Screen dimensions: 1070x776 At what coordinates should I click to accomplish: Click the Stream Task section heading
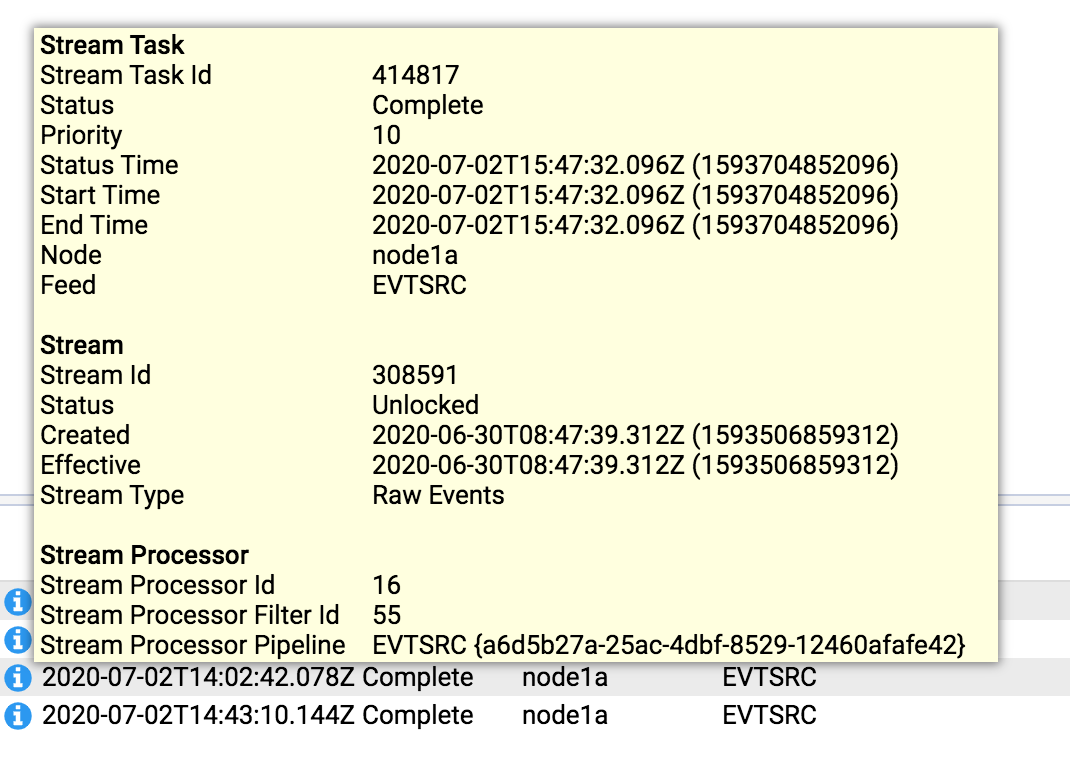(x=112, y=45)
